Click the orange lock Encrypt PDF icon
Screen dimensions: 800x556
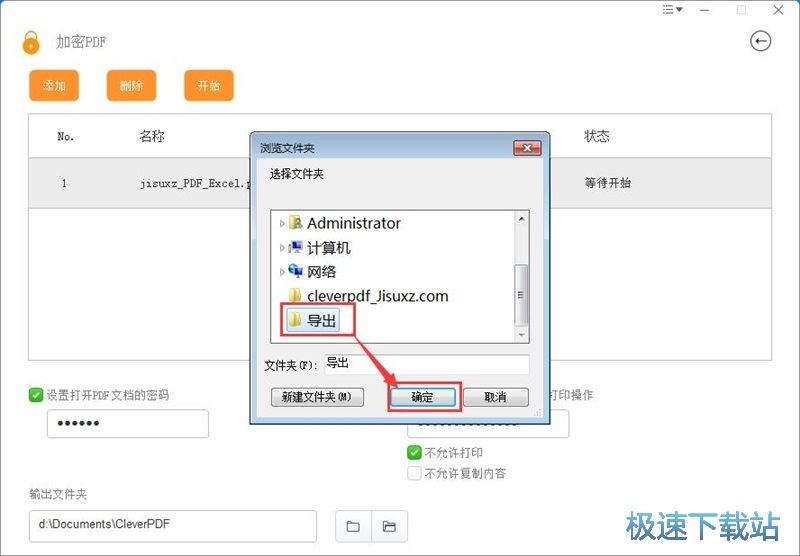31,42
